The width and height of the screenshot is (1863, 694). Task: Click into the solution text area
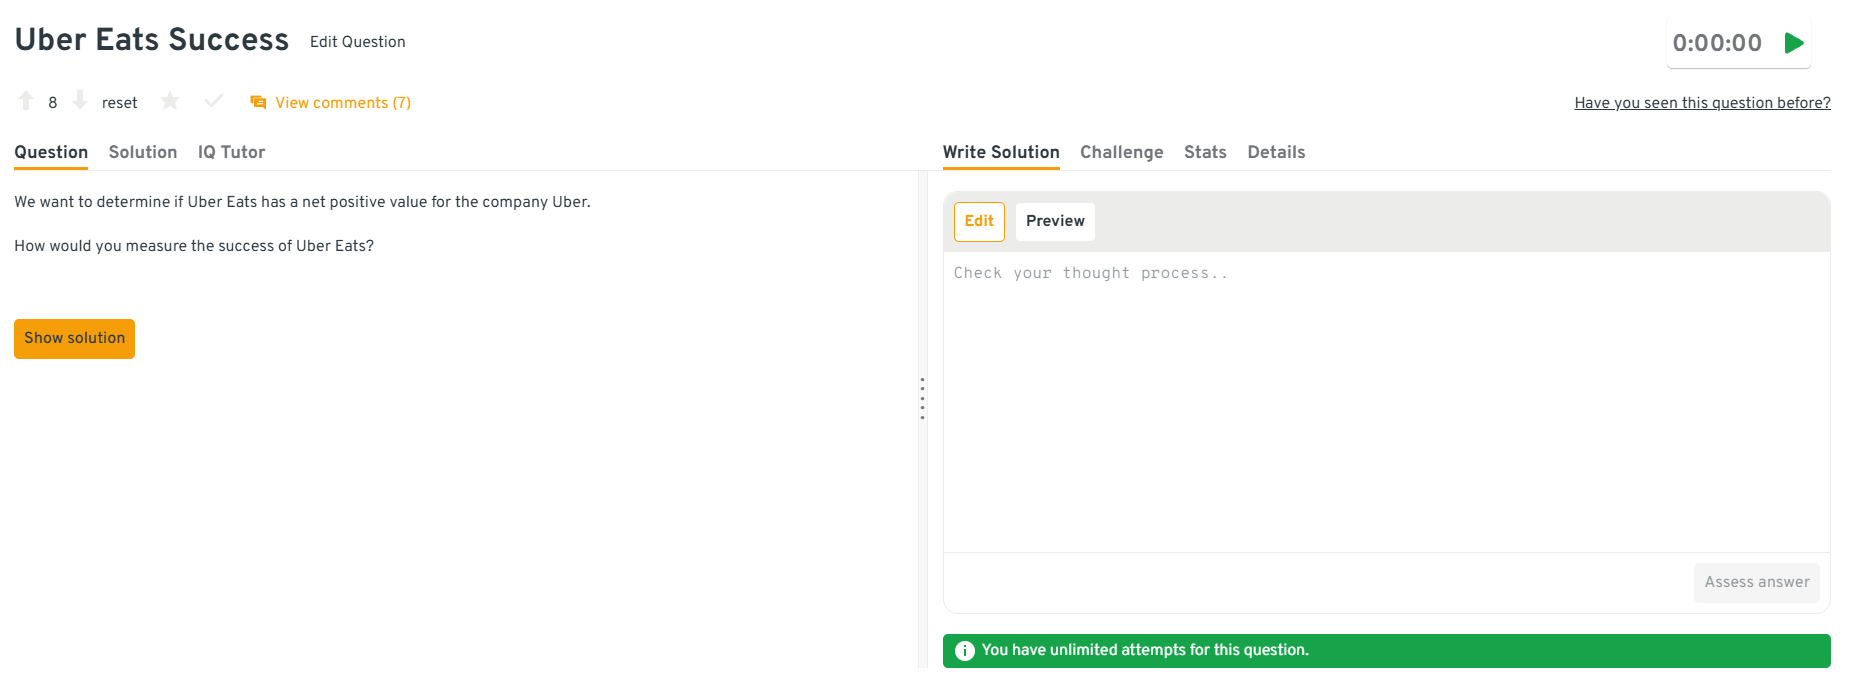coord(1386,400)
